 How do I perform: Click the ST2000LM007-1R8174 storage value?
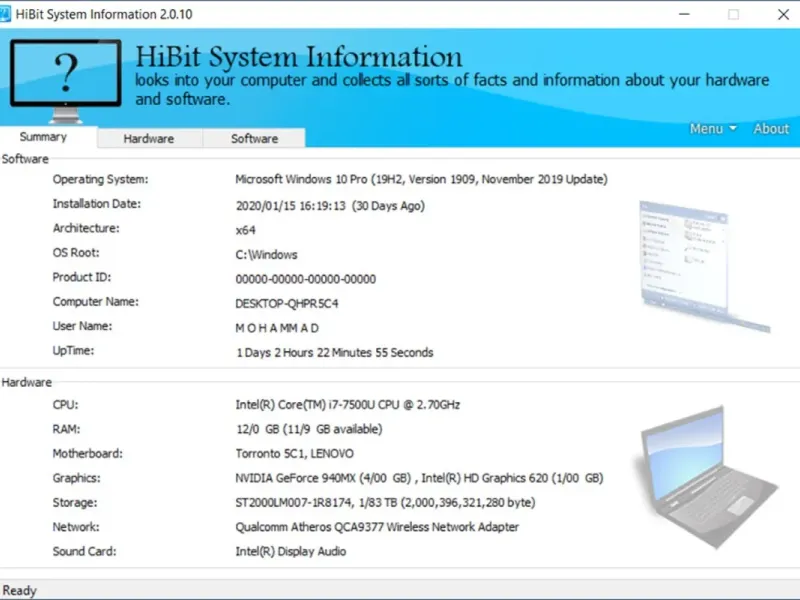385,503
